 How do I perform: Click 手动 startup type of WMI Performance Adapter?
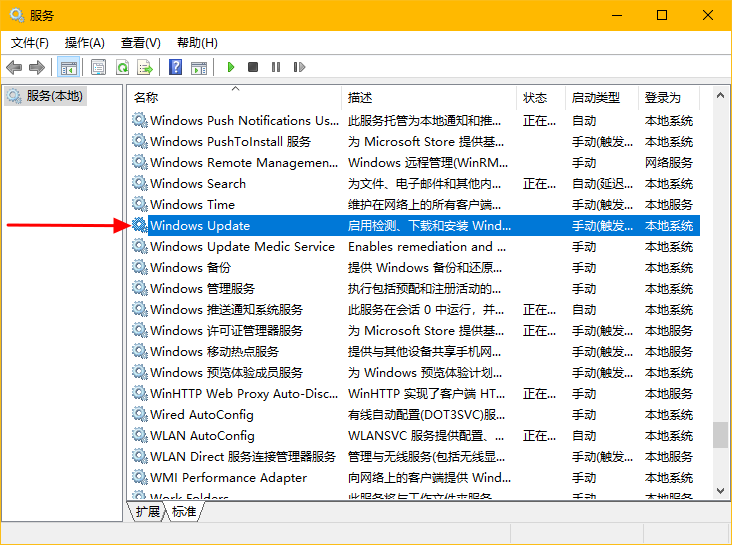click(x=584, y=478)
